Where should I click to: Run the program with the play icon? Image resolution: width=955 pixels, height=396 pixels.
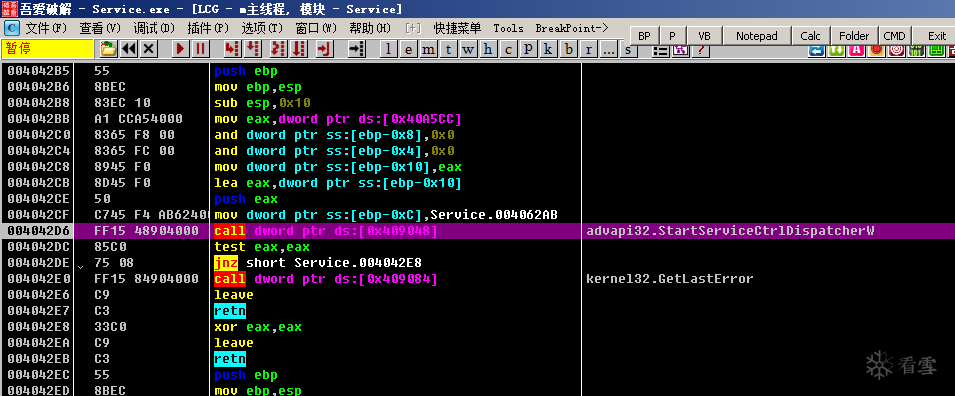tap(180, 49)
